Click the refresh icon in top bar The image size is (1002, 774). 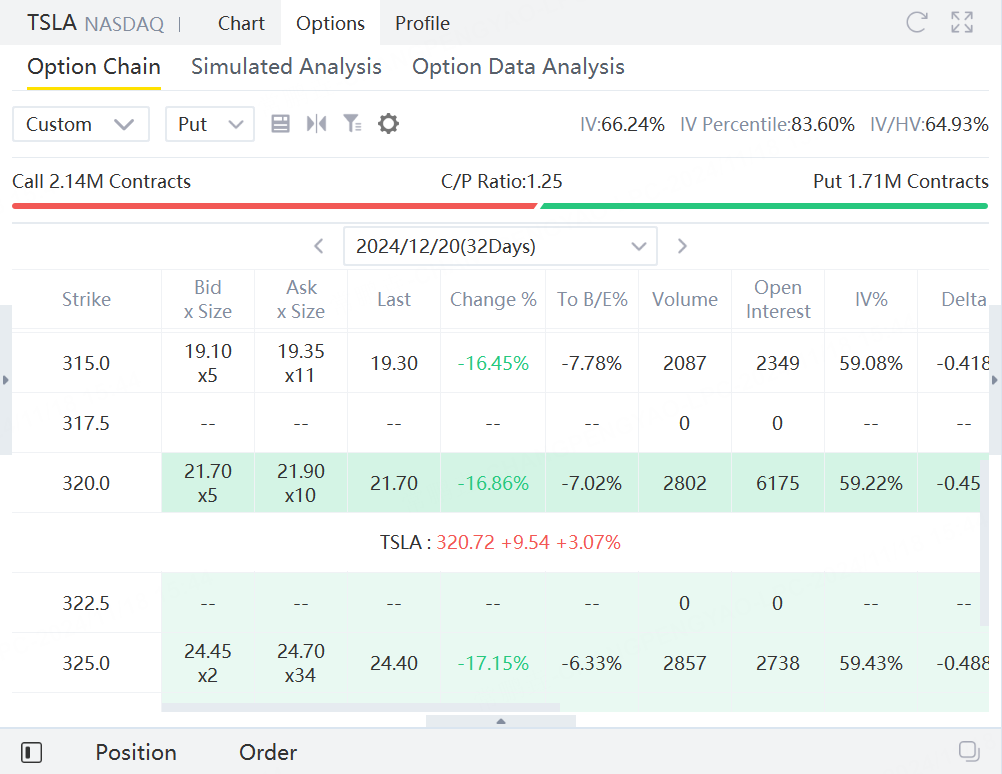916,23
